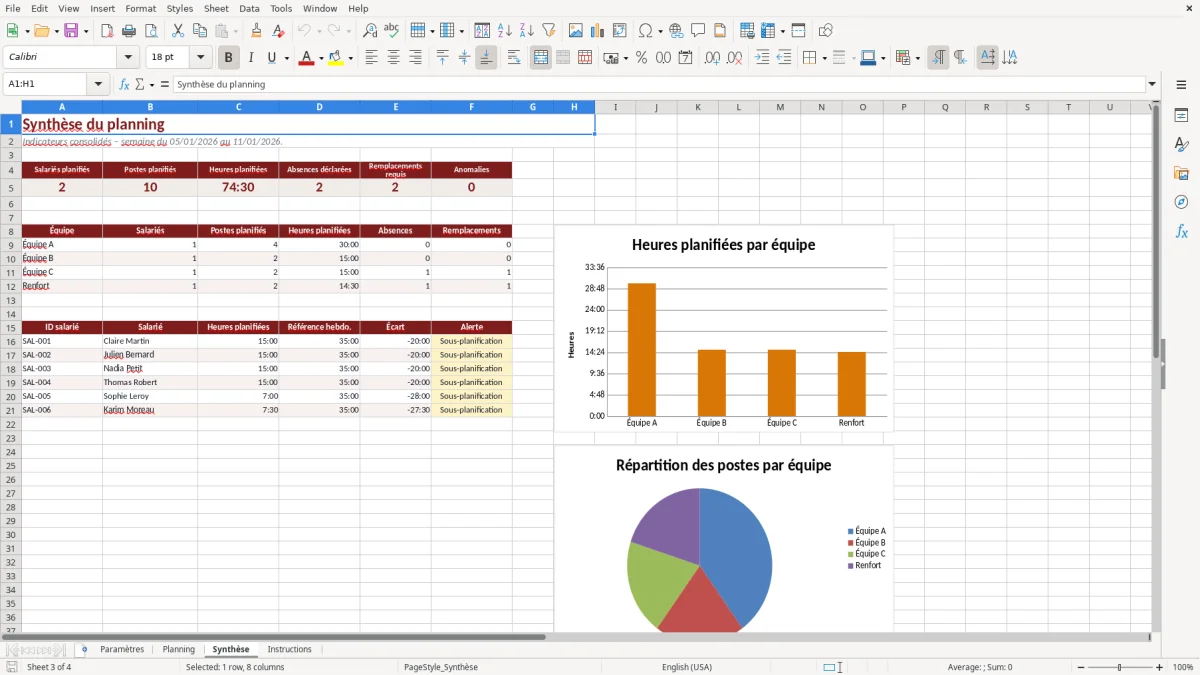Open the Borders dropdown arrow
Image resolution: width=1200 pixels, height=675 pixels.
pos(824,58)
